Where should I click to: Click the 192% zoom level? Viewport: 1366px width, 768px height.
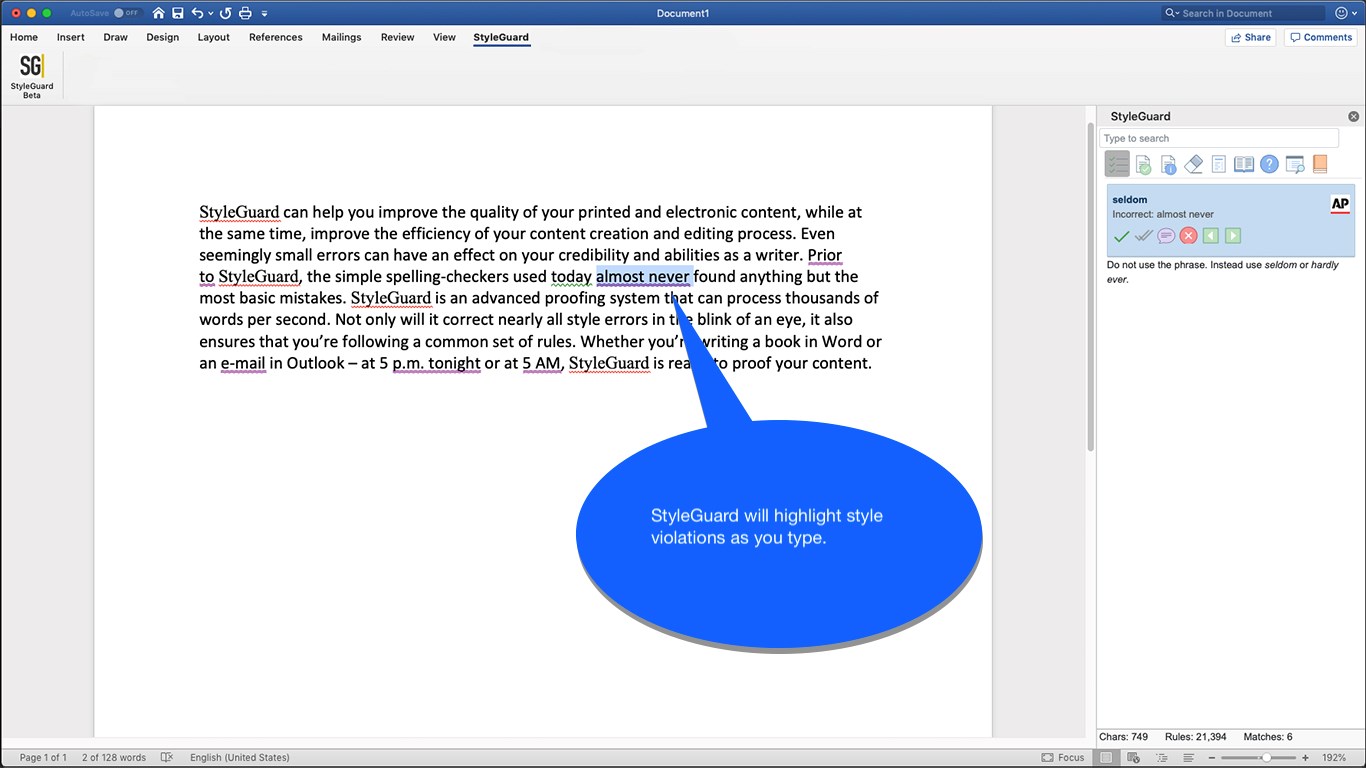1334,757
